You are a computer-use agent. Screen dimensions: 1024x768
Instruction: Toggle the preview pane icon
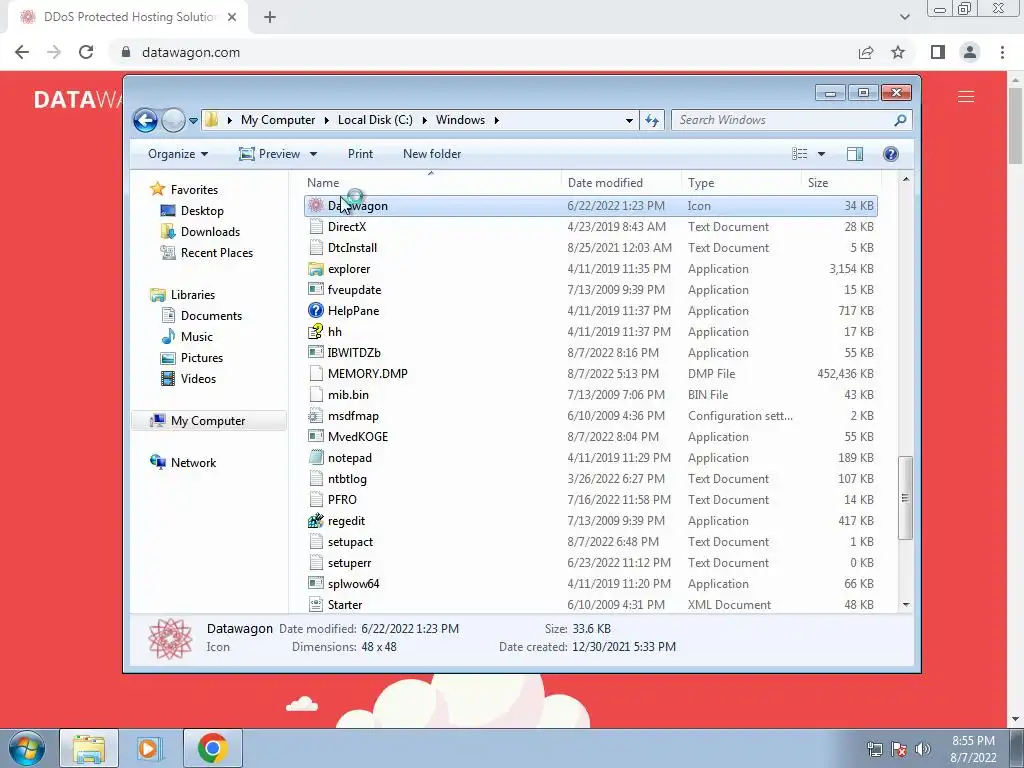[855, 154]
